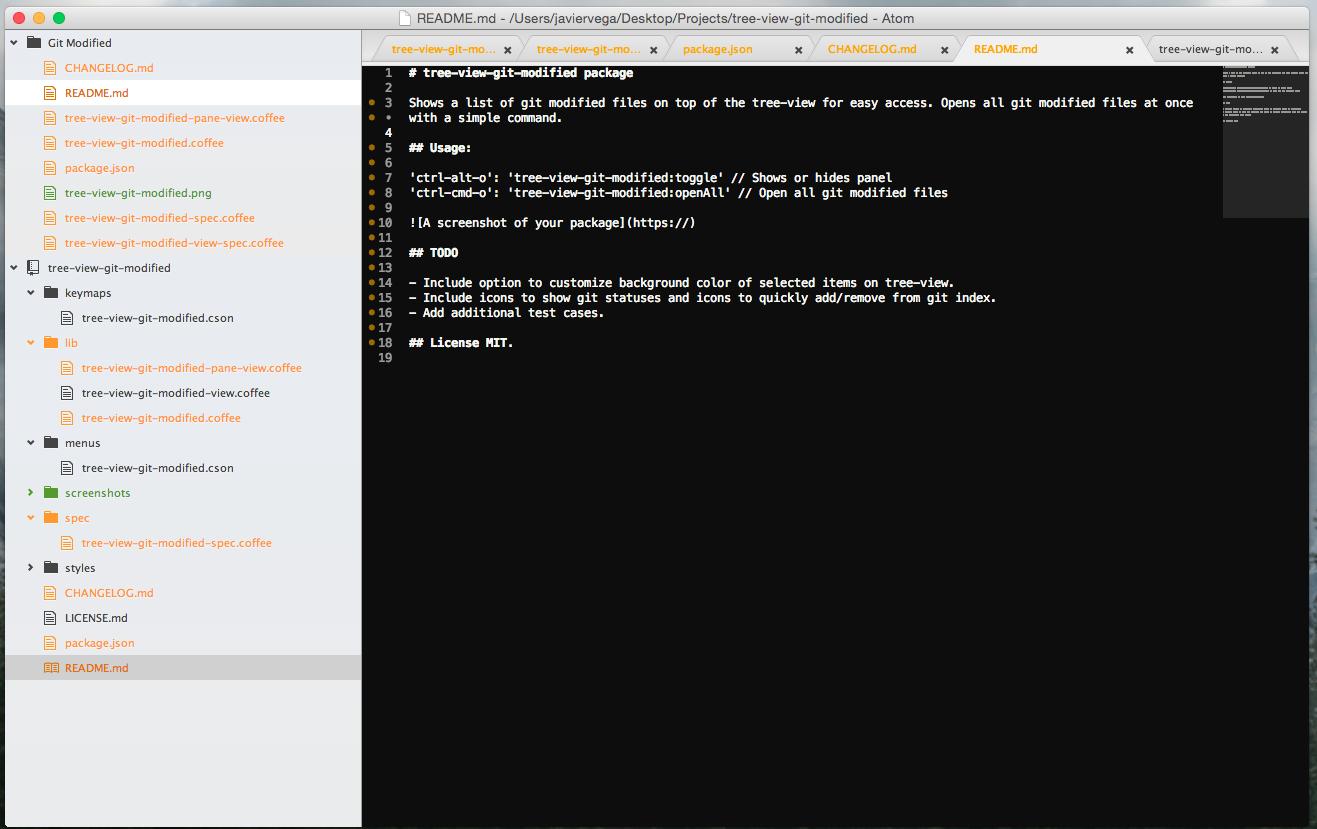Screen dimensions: 1317x829
Task: Open tree-view-git-modified-pane-view.coffee from Git Modified list
Action: click(175, 118)
